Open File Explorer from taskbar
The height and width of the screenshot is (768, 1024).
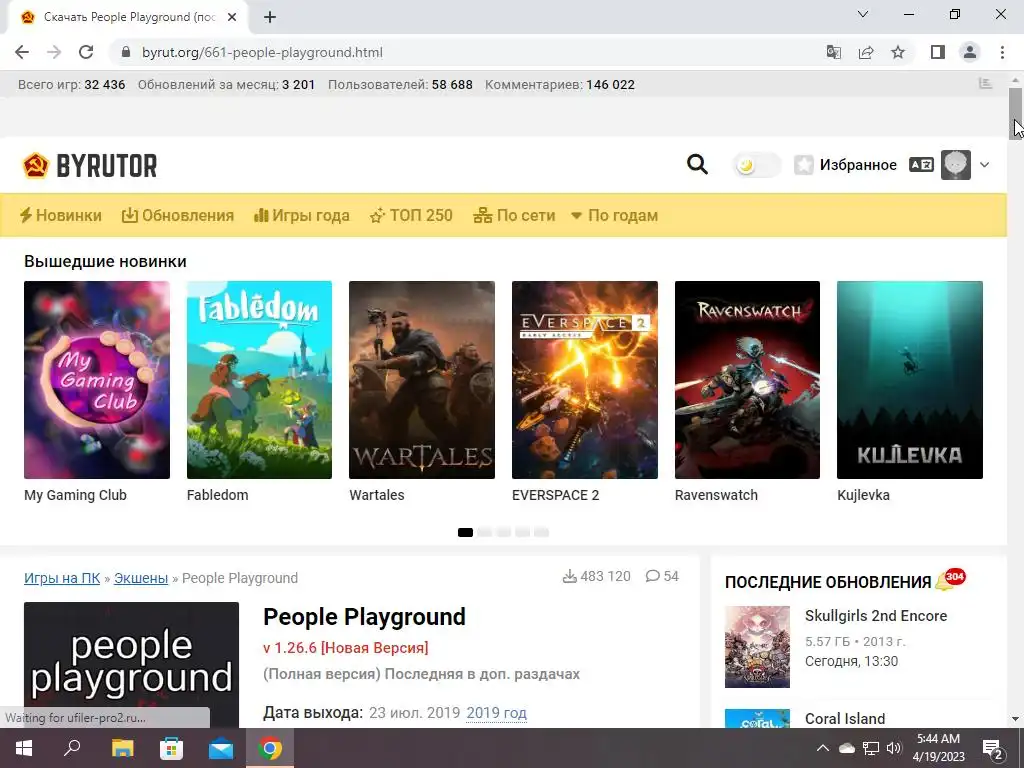pos(122,748)
